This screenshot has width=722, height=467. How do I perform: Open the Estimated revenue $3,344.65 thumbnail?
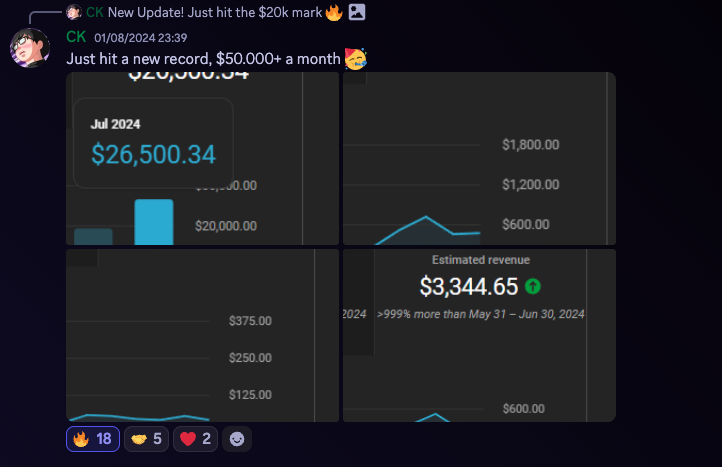(479, 335)
